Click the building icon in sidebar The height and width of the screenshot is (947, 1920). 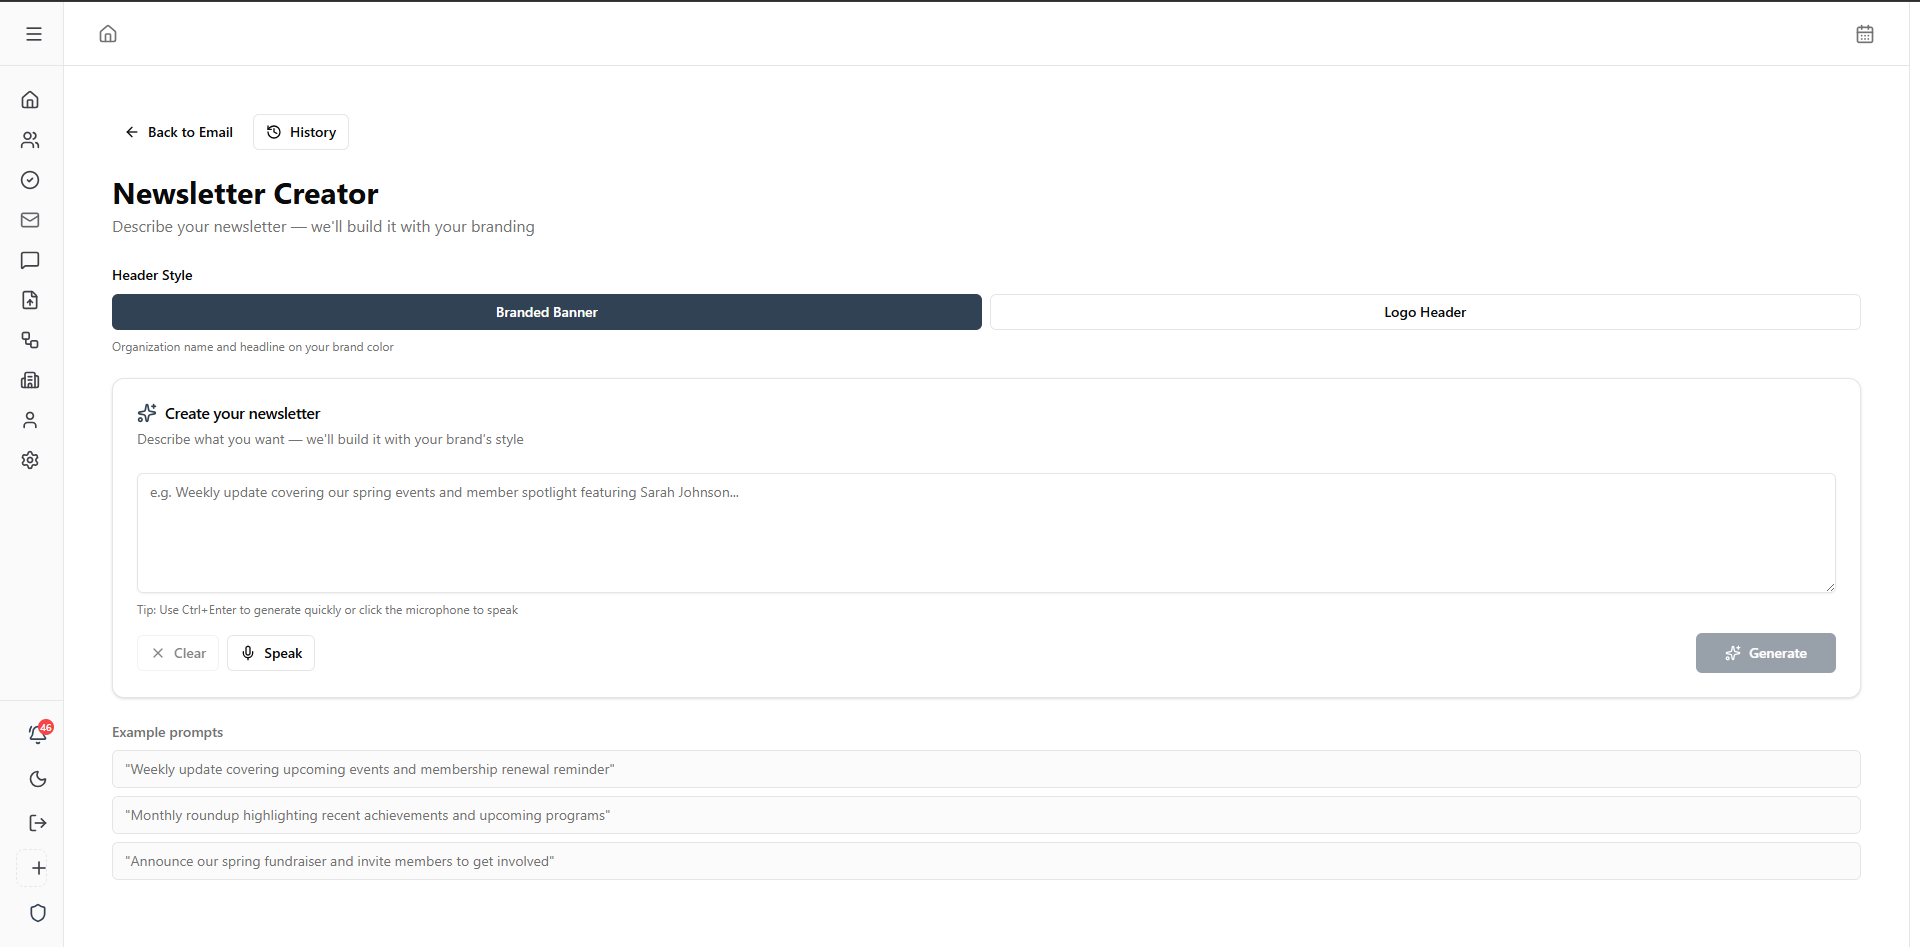30,380
